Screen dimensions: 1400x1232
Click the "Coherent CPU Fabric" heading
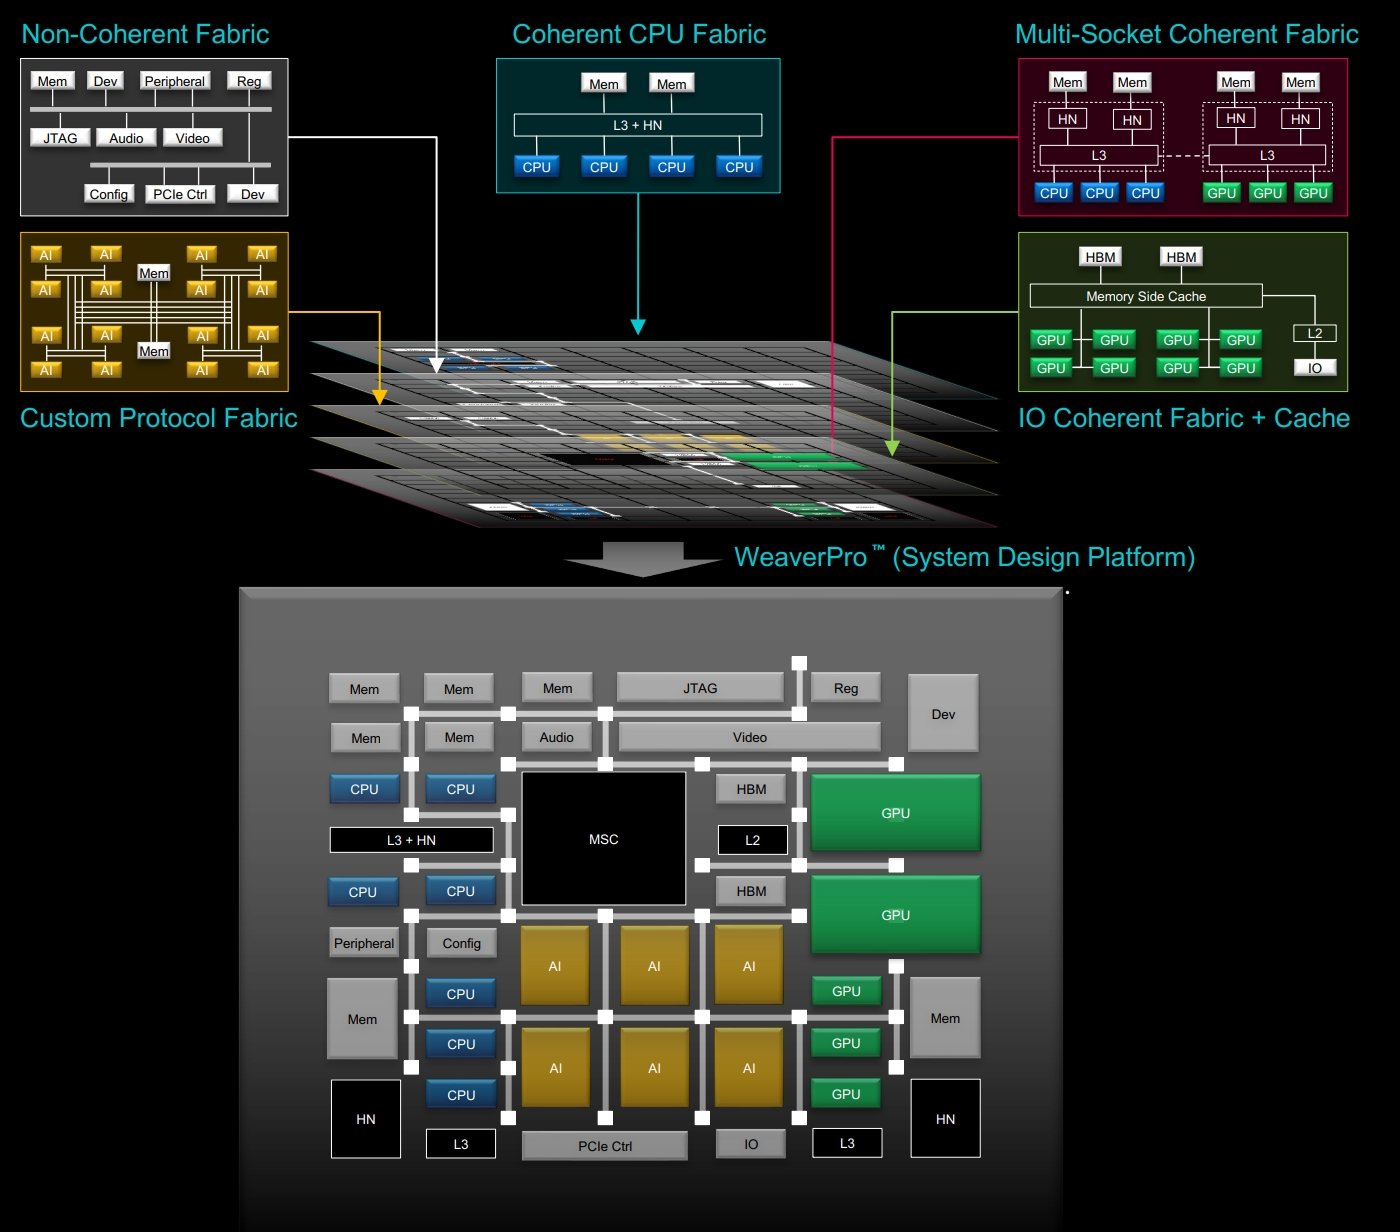point(639,34)
